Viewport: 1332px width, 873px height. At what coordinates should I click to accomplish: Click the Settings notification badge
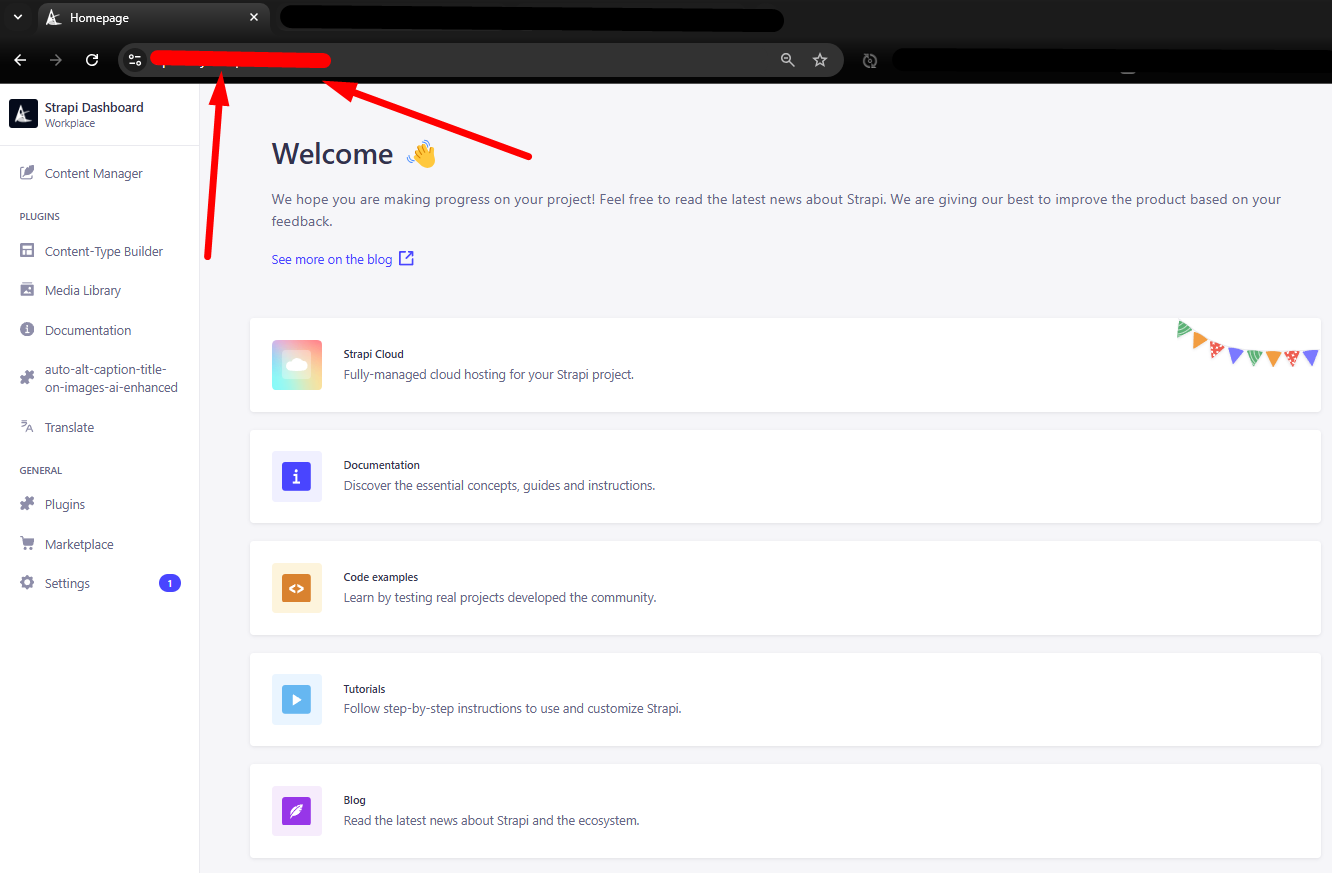click(170, 583)
